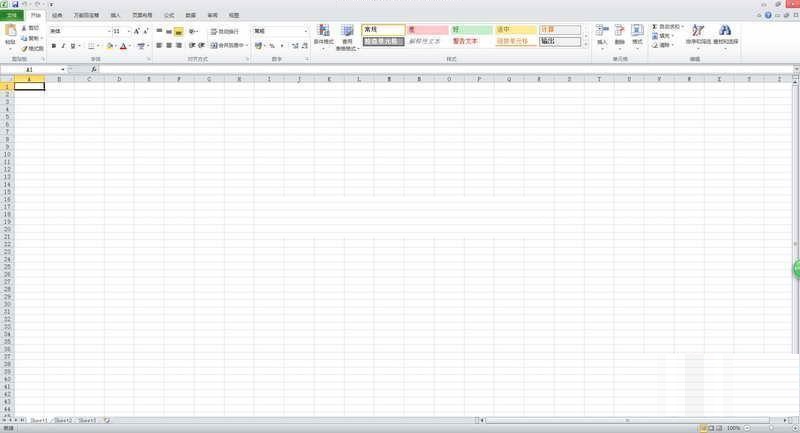
Task: Click the Name Box showing A1
Action: pos(30,69)
